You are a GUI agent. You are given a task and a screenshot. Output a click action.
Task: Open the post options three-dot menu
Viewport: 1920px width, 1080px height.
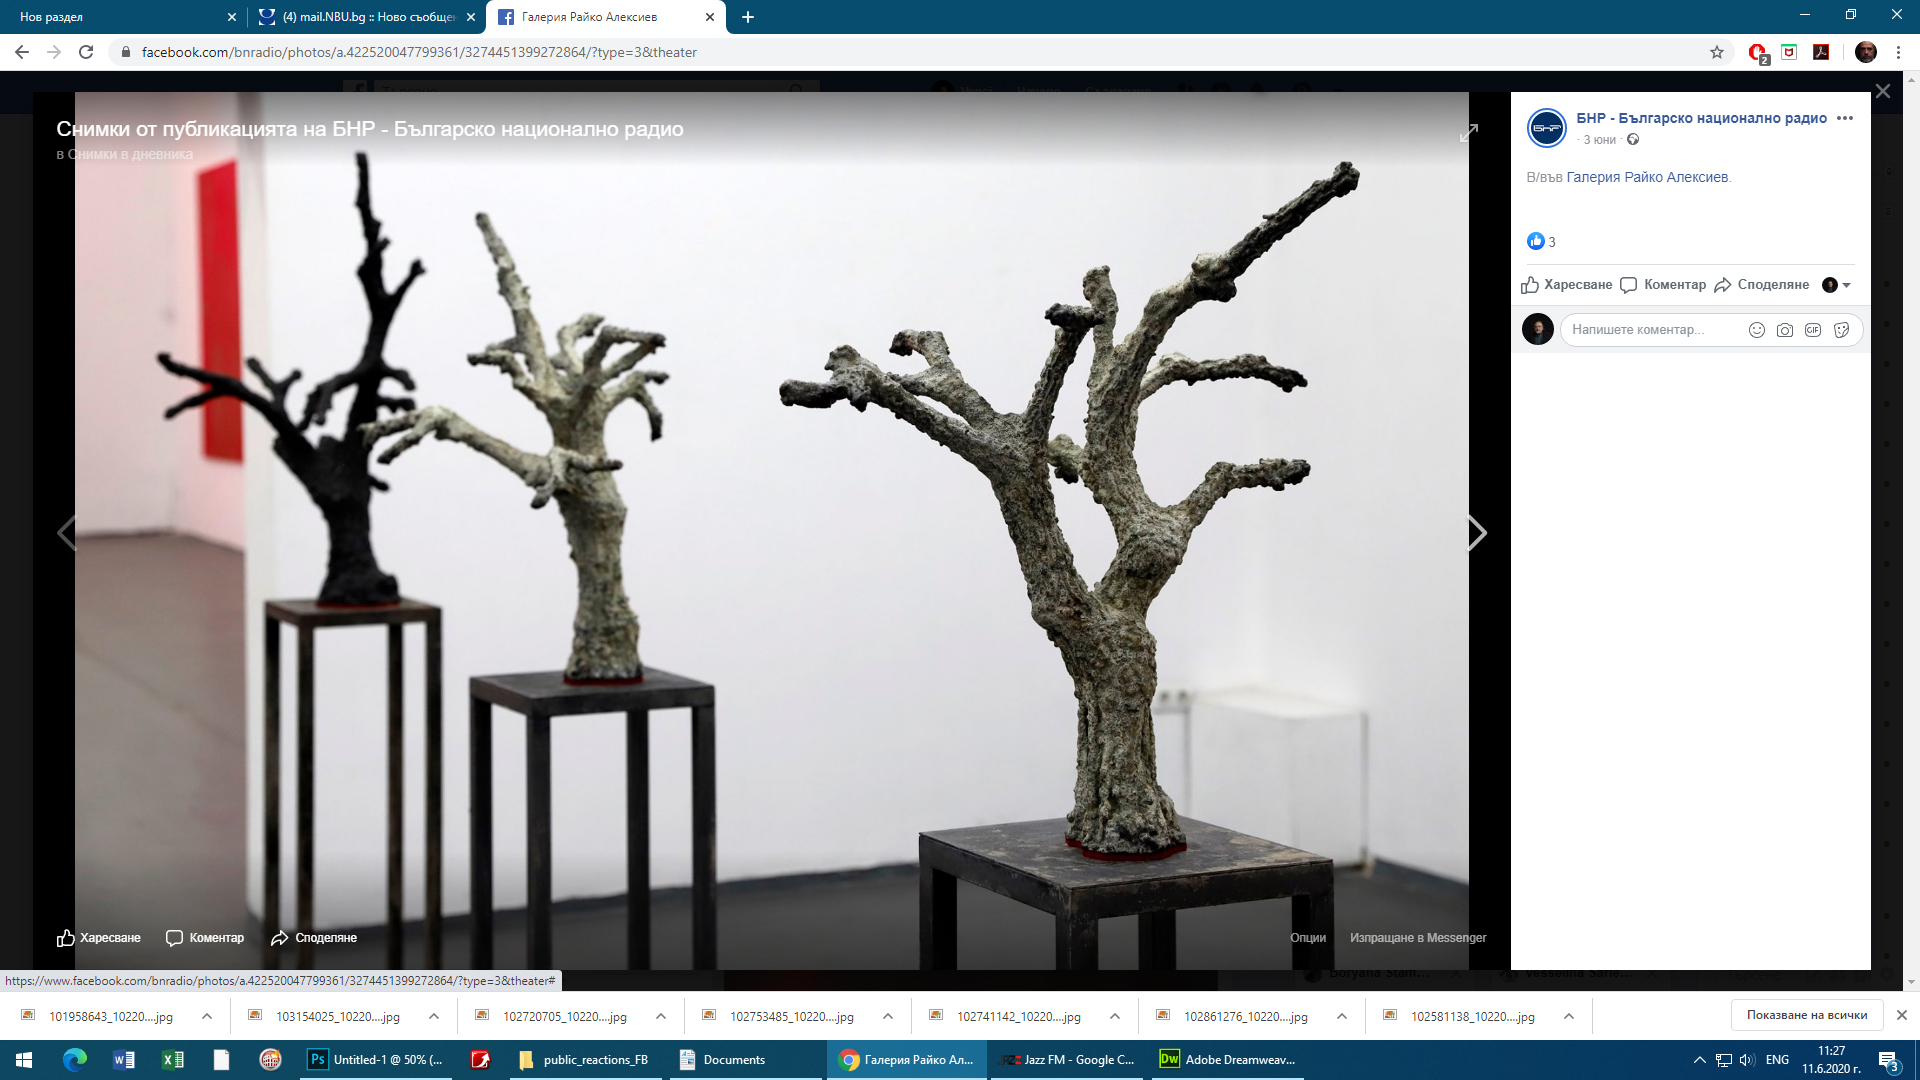coord(1845,118)
